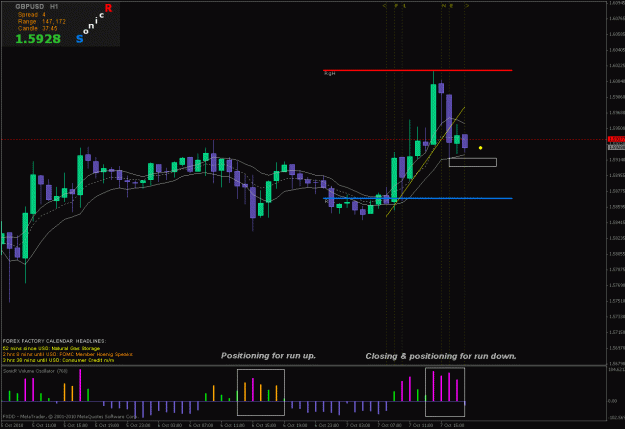
Task: Click the blue S of the Sonic logo
Action: pyautogui.click(x=80, y=39)
